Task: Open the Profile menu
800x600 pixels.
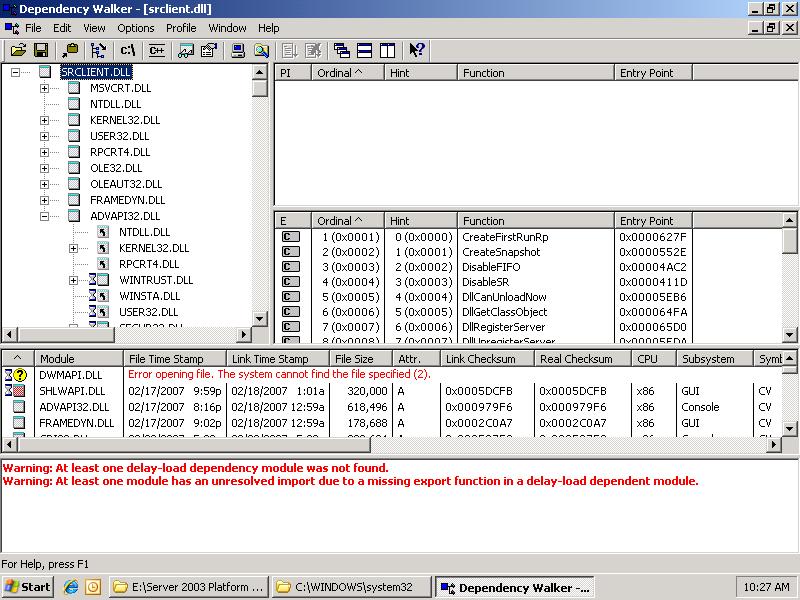Action: pos(181,28)
